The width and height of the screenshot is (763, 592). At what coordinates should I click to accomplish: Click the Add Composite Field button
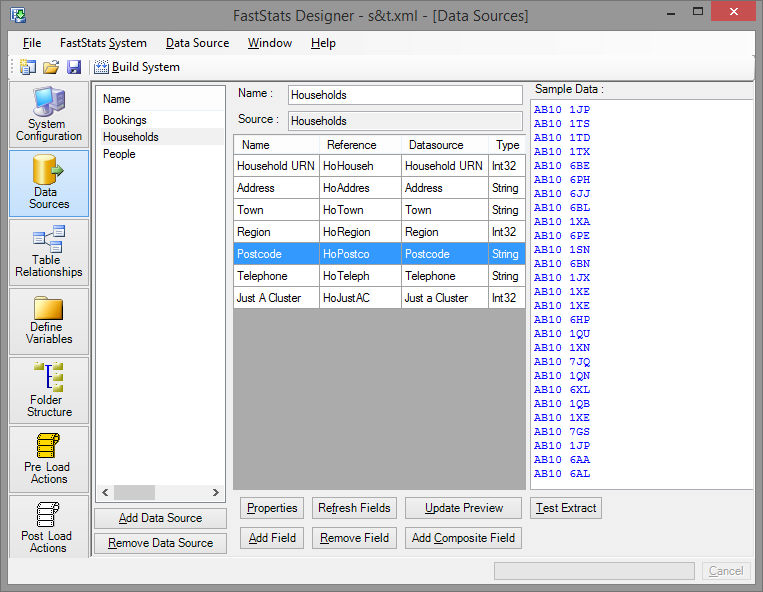tap(463, 538)
